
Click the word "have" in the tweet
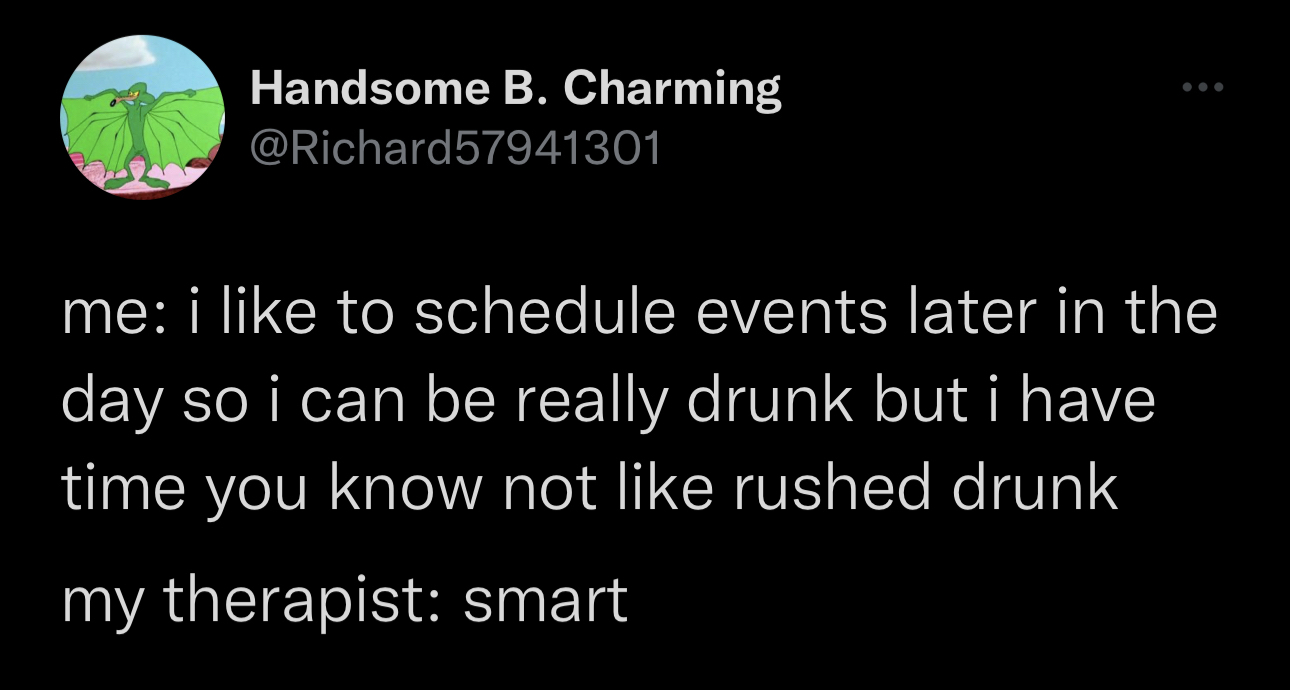point(1098,401)
